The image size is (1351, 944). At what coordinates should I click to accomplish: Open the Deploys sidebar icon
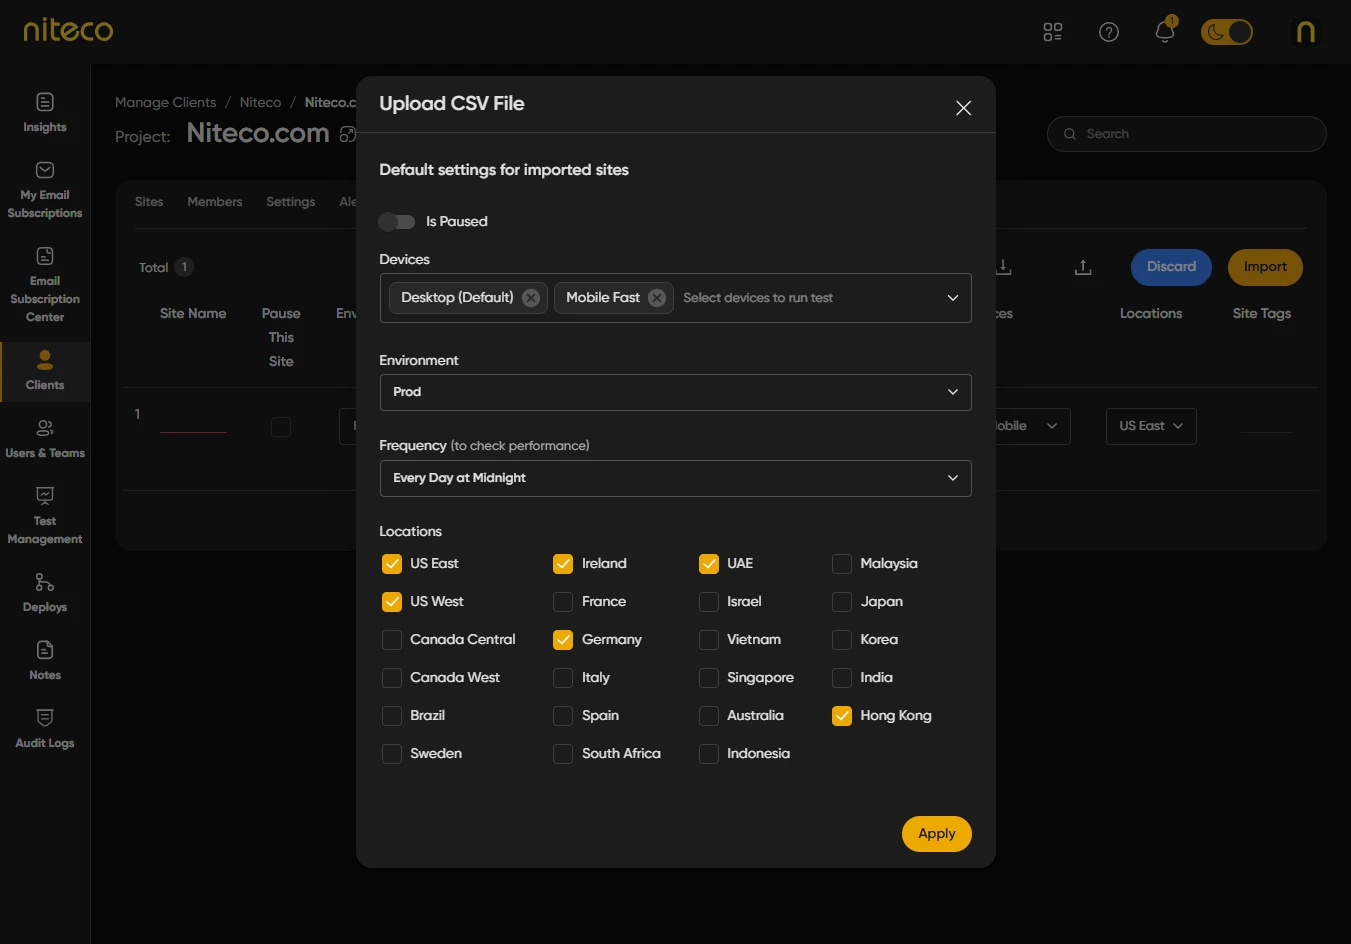tap(45, 582)
